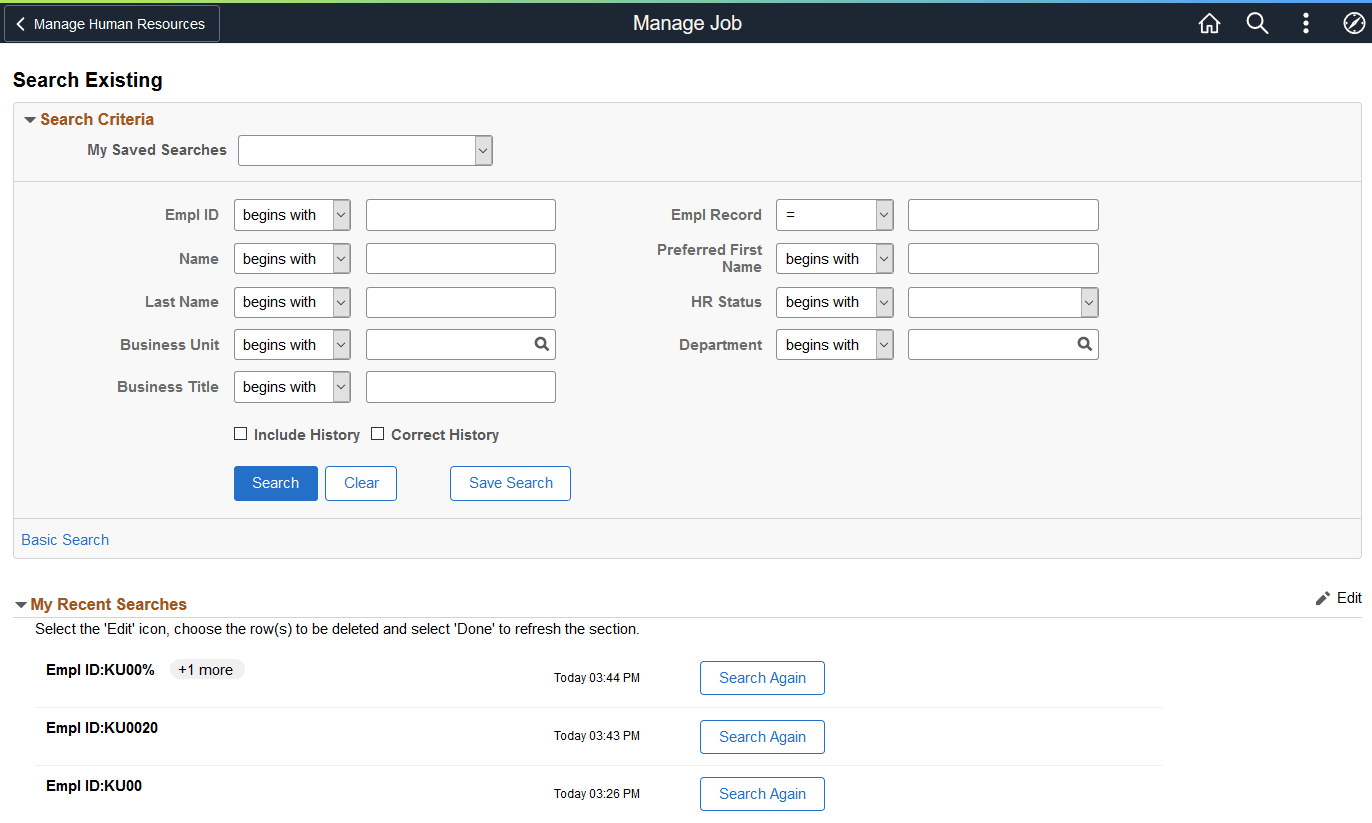Click the Department lookup magnifier
This screenshot has height=823, width=1372.
pyautogui.click(x=1085, y=344)
